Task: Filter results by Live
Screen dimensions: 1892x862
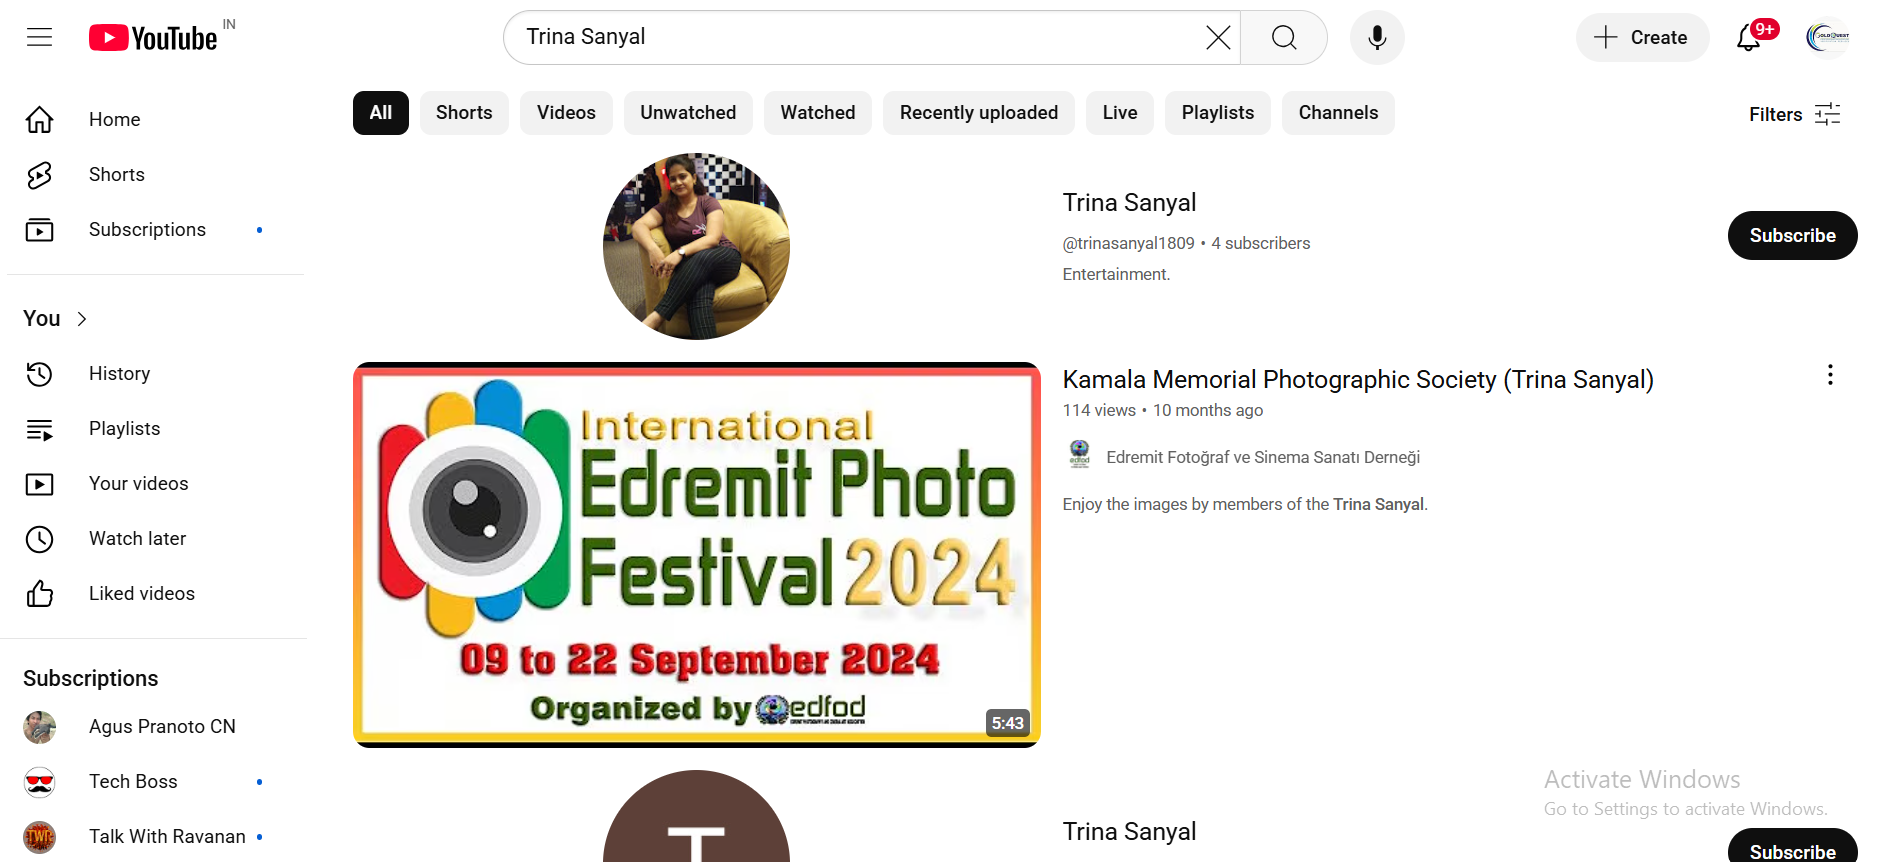Action: click(x=1120, y=113)
